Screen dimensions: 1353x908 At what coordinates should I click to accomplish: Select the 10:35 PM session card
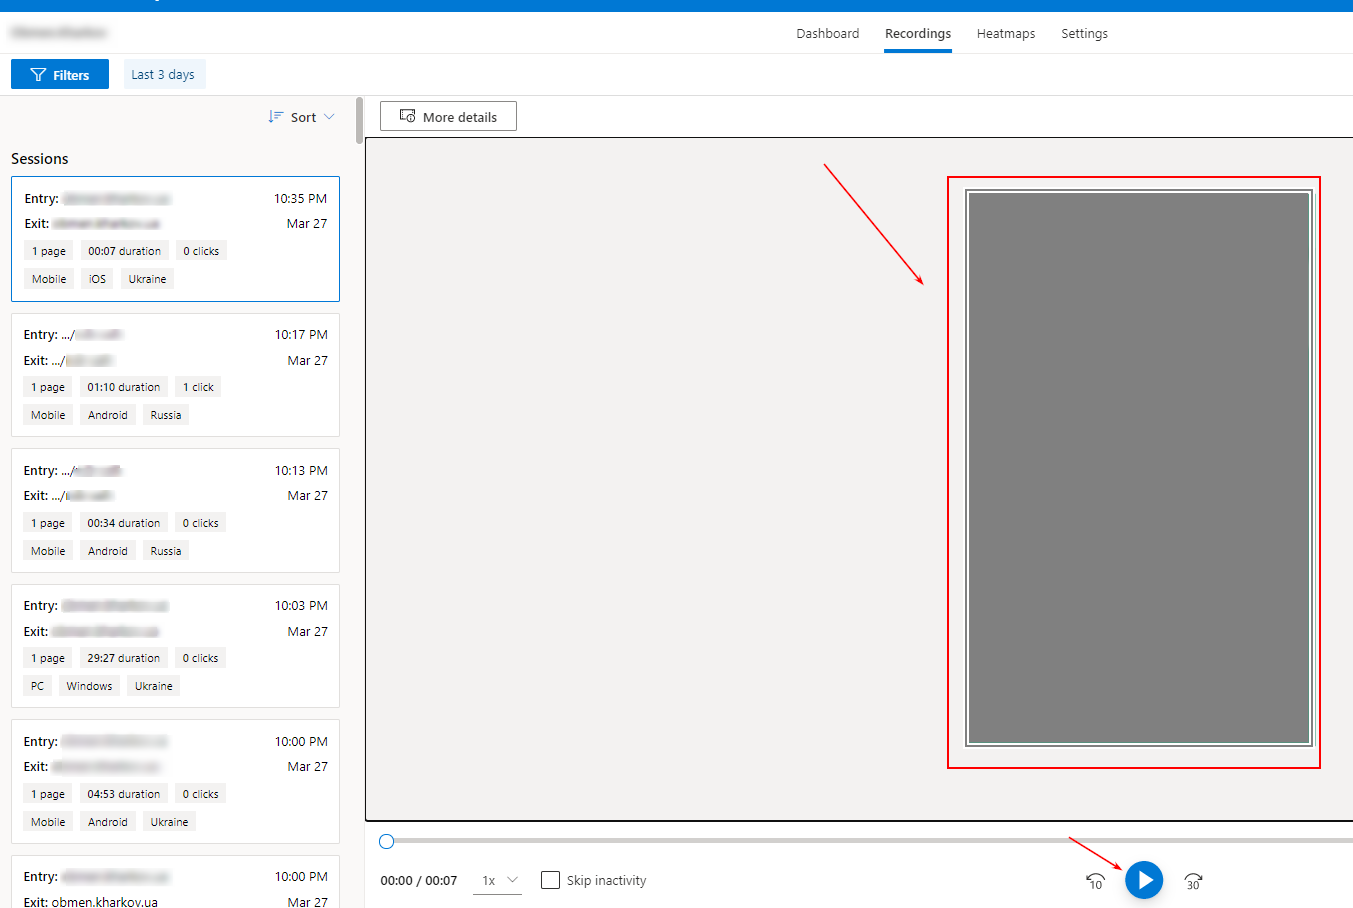click(175, 239)
